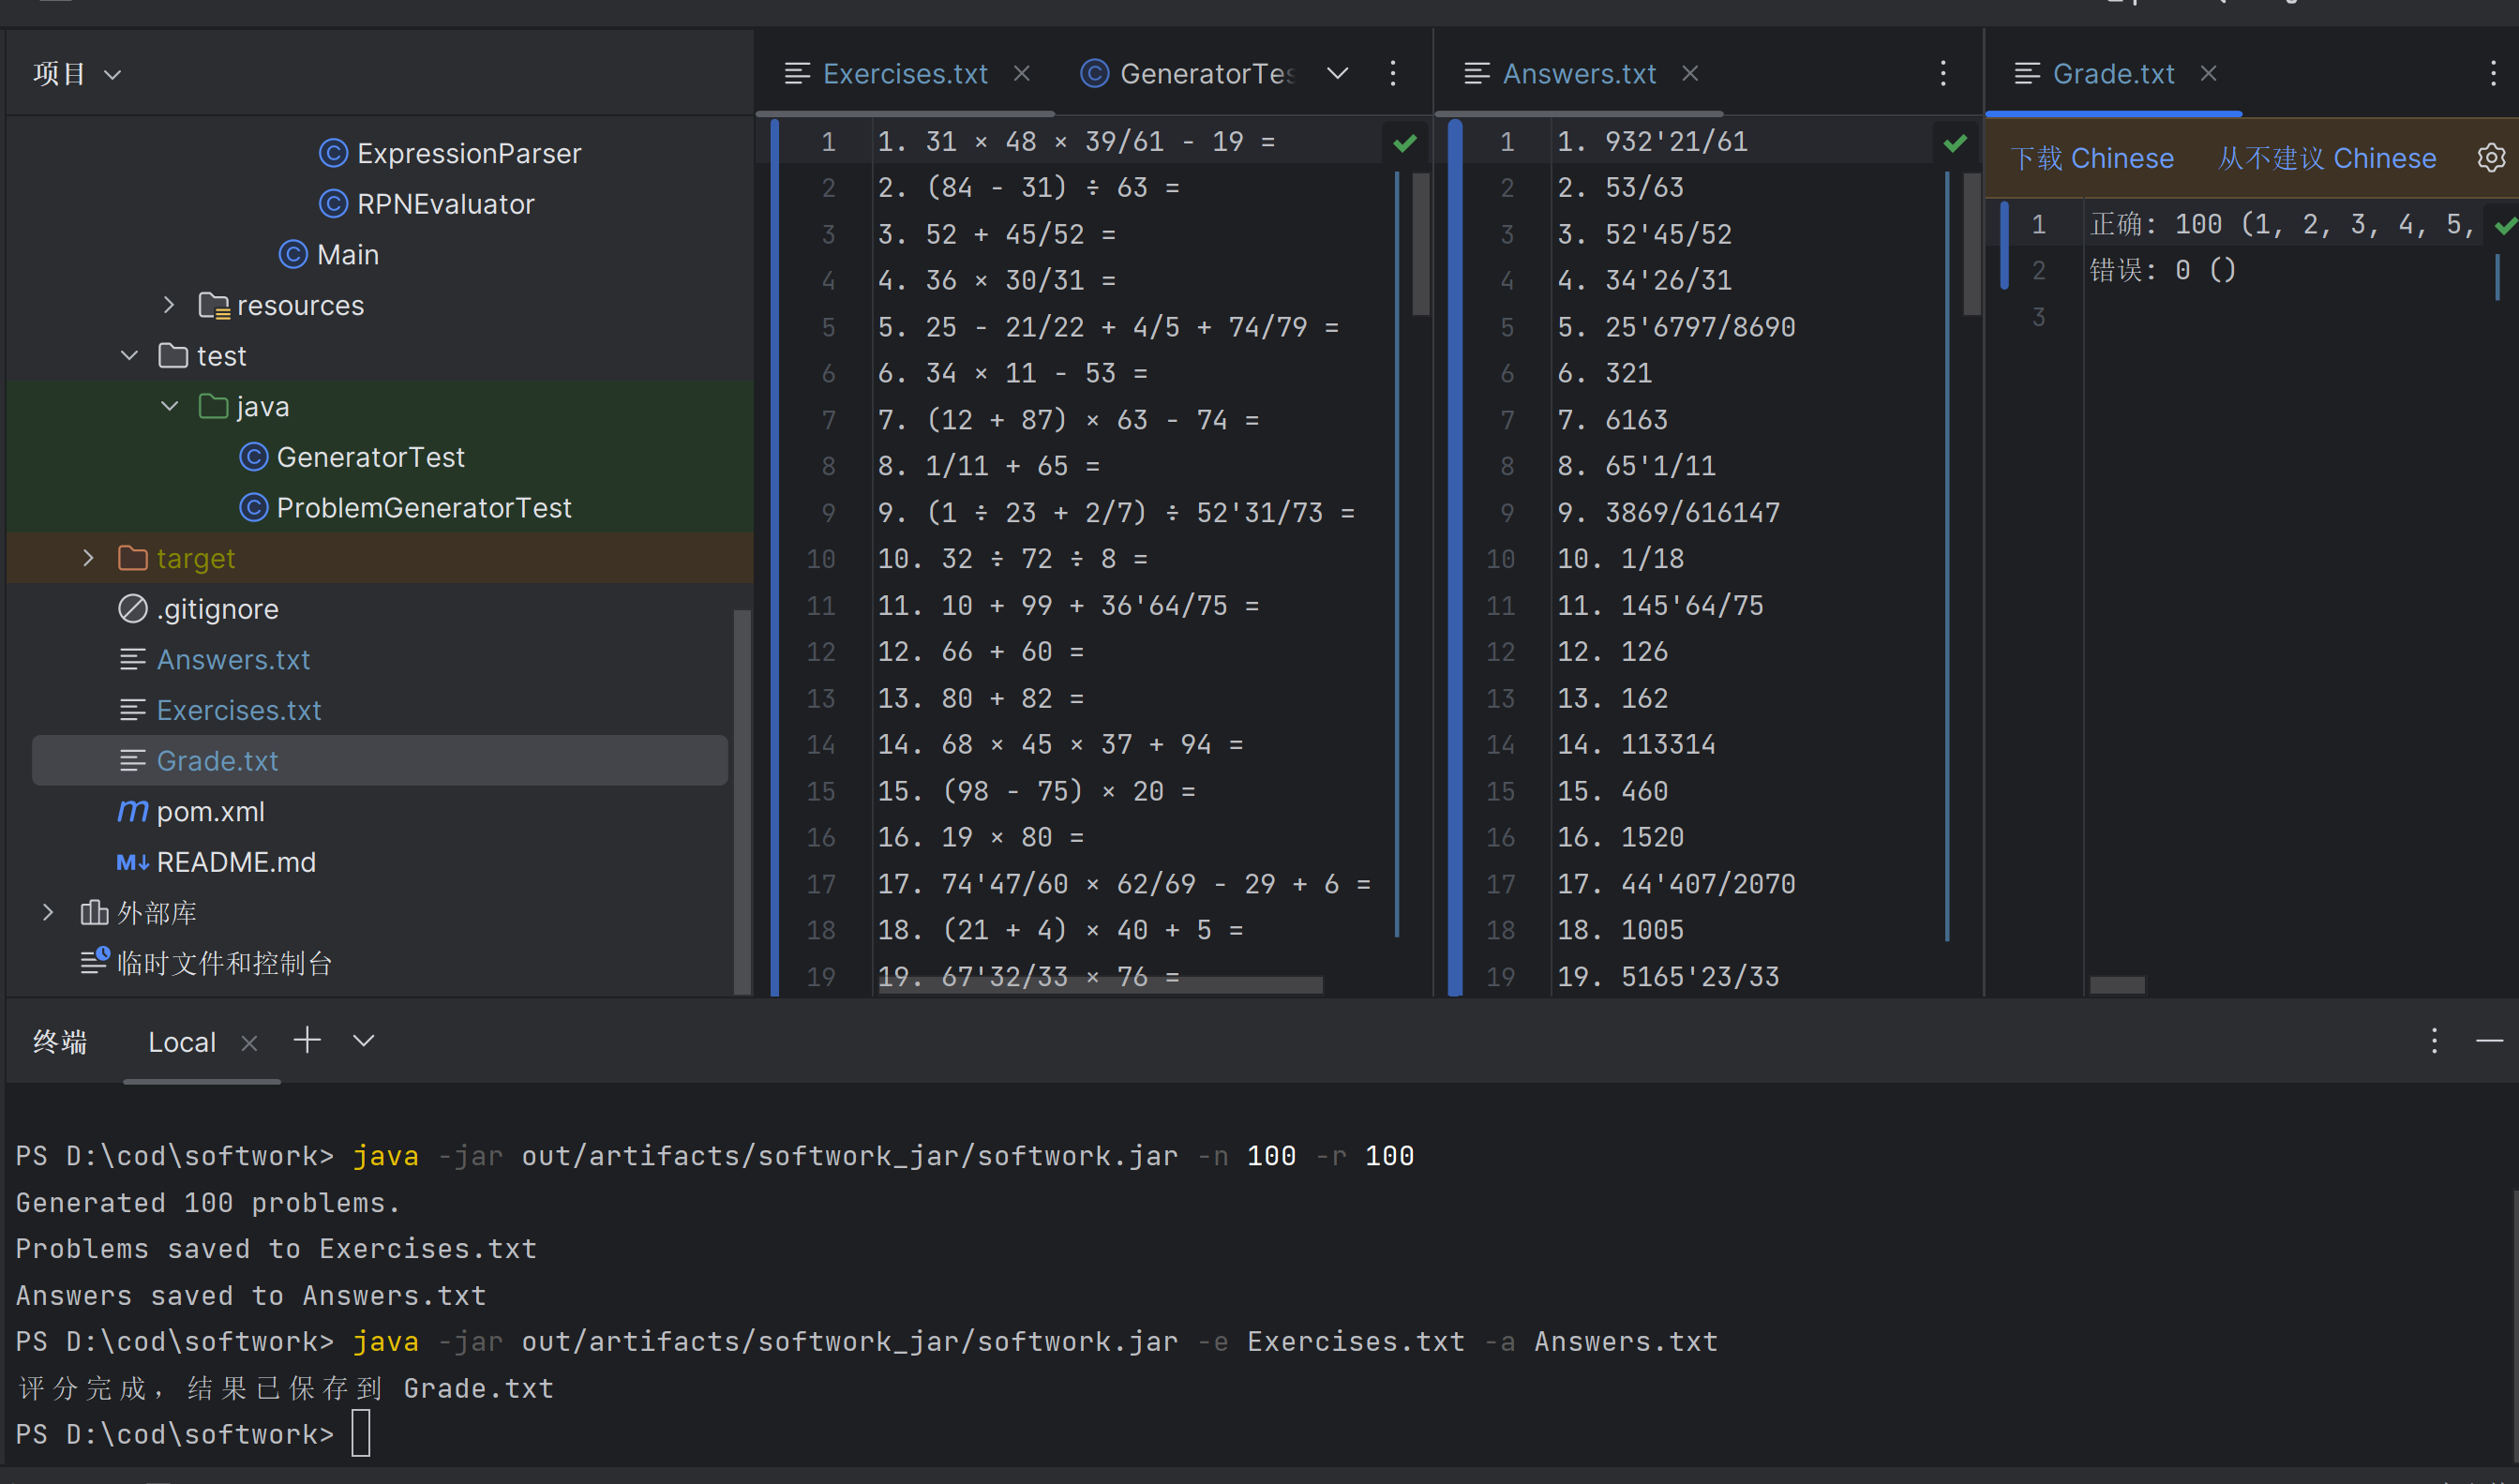The width and height of the screenshot is (2519, 1484).
Task: Expand the target folder in project tree
Action: (x=88, y=558)
